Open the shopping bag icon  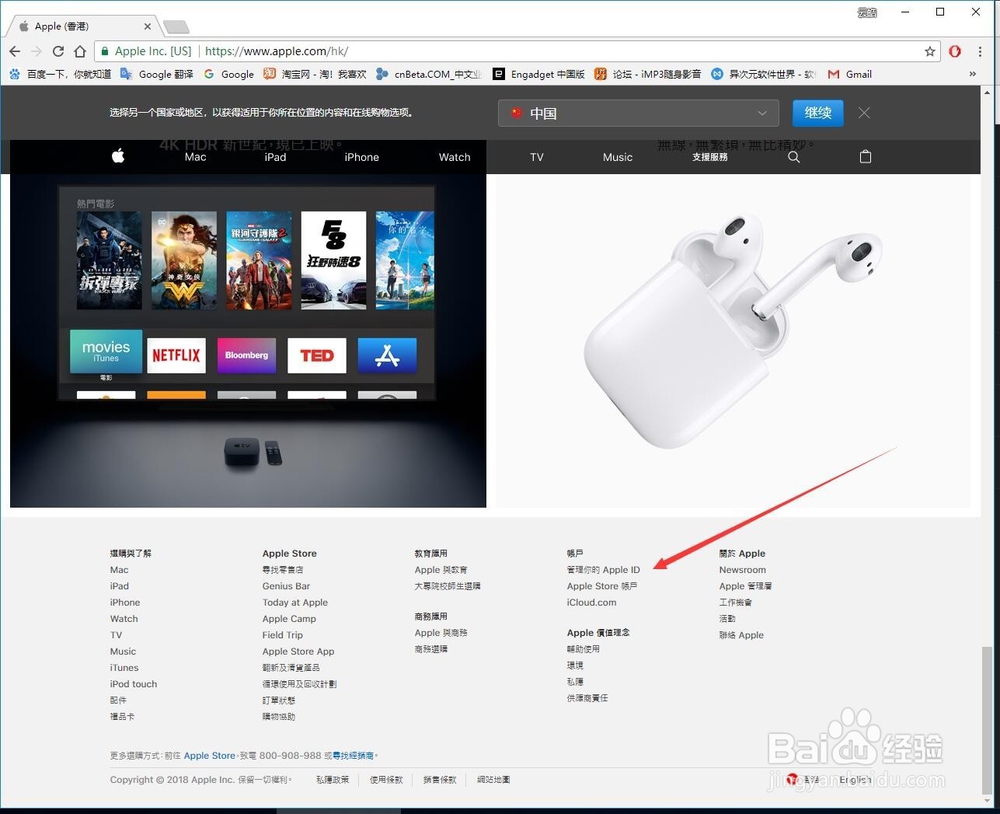(x=865, y=156)
